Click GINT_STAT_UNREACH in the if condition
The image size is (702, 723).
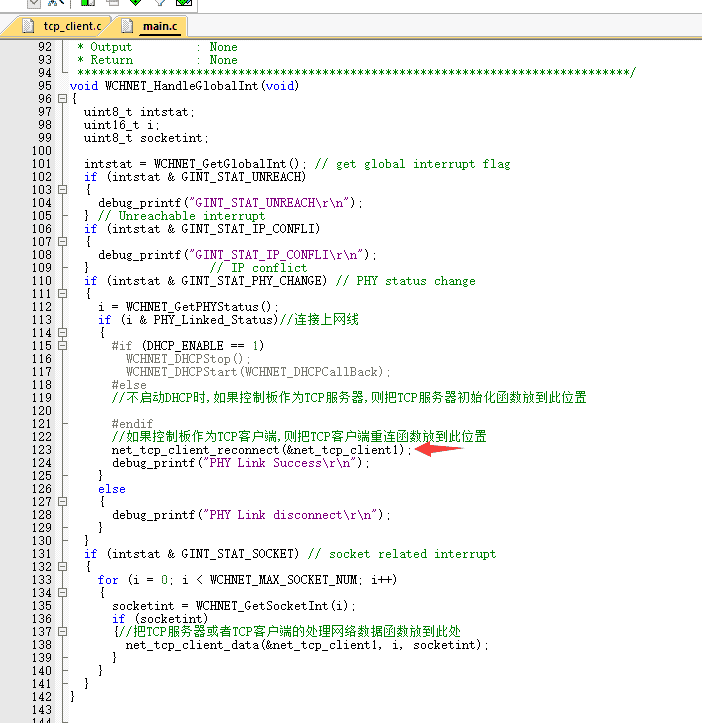coord(240,177)
